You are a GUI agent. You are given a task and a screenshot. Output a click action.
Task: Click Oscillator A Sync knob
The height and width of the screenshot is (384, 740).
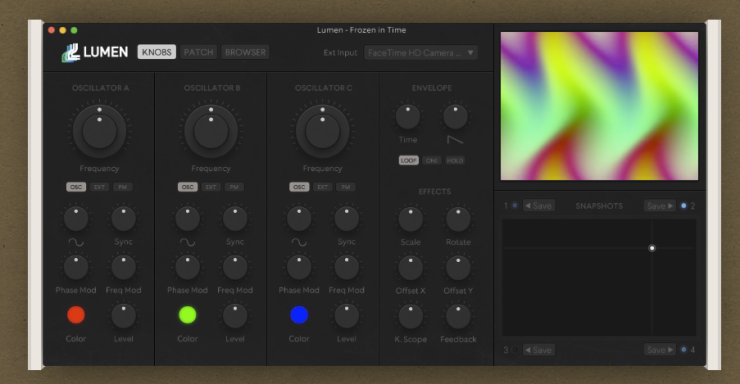click(123, 218)
